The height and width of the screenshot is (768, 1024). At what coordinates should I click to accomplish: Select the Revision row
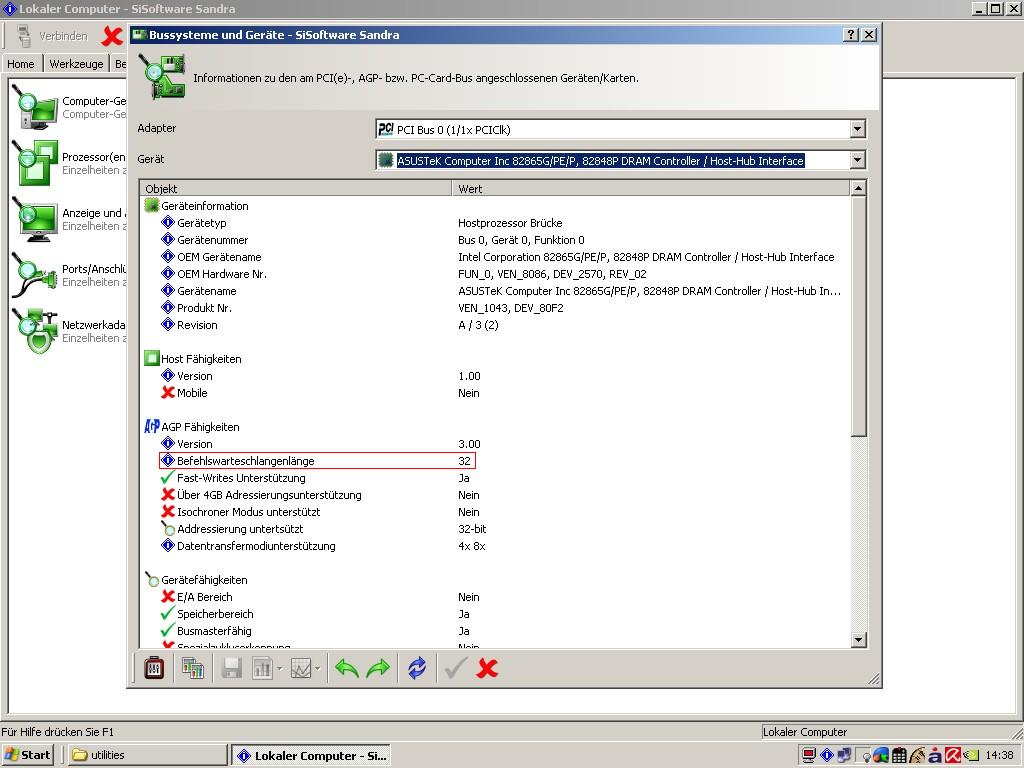[329, 325]
